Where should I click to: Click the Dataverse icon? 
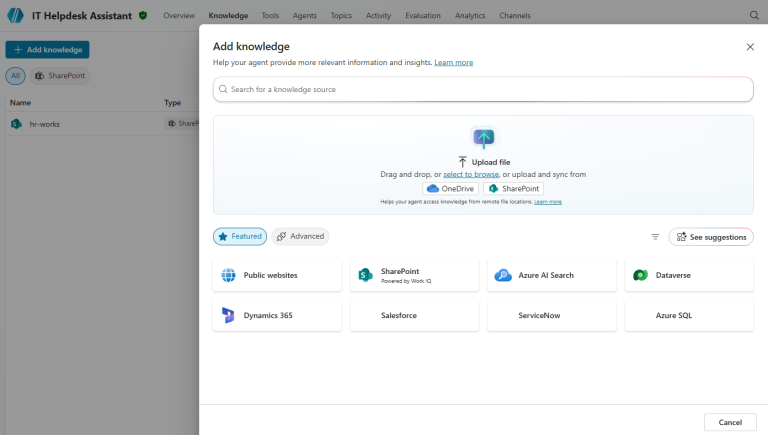coord(640,275)
